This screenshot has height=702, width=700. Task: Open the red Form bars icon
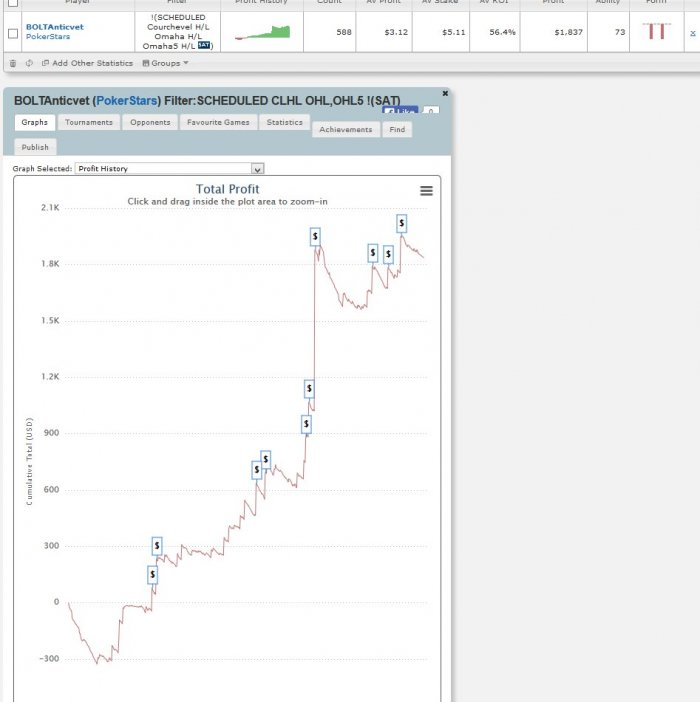(x=657, y=31)
